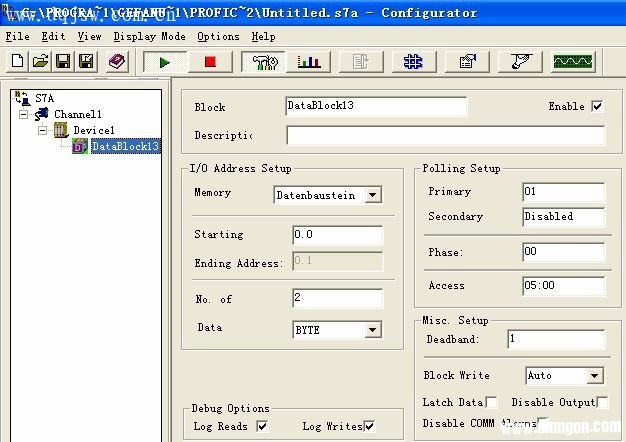Click the first Save disk icon
This screenshot has width=626, height=442.
63,62
